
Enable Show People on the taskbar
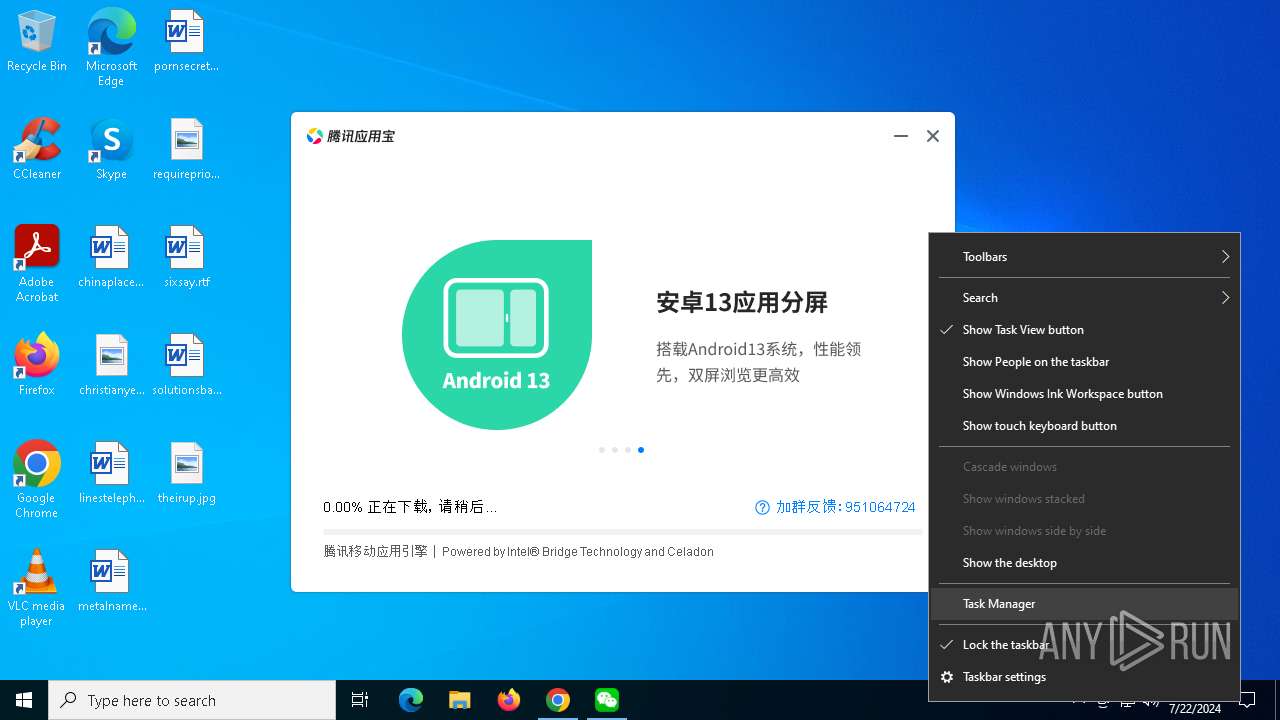click(1084, 362)
